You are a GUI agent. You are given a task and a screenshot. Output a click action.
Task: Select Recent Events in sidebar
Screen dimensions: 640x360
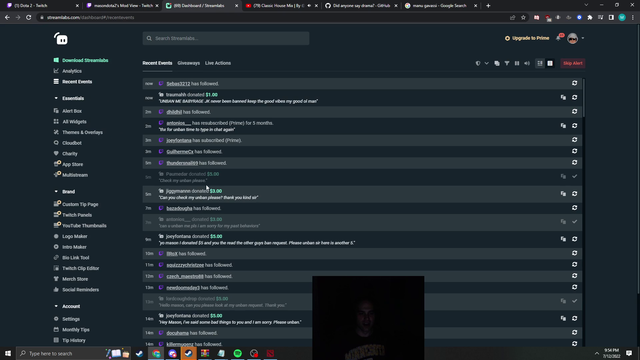pos(77,82)
